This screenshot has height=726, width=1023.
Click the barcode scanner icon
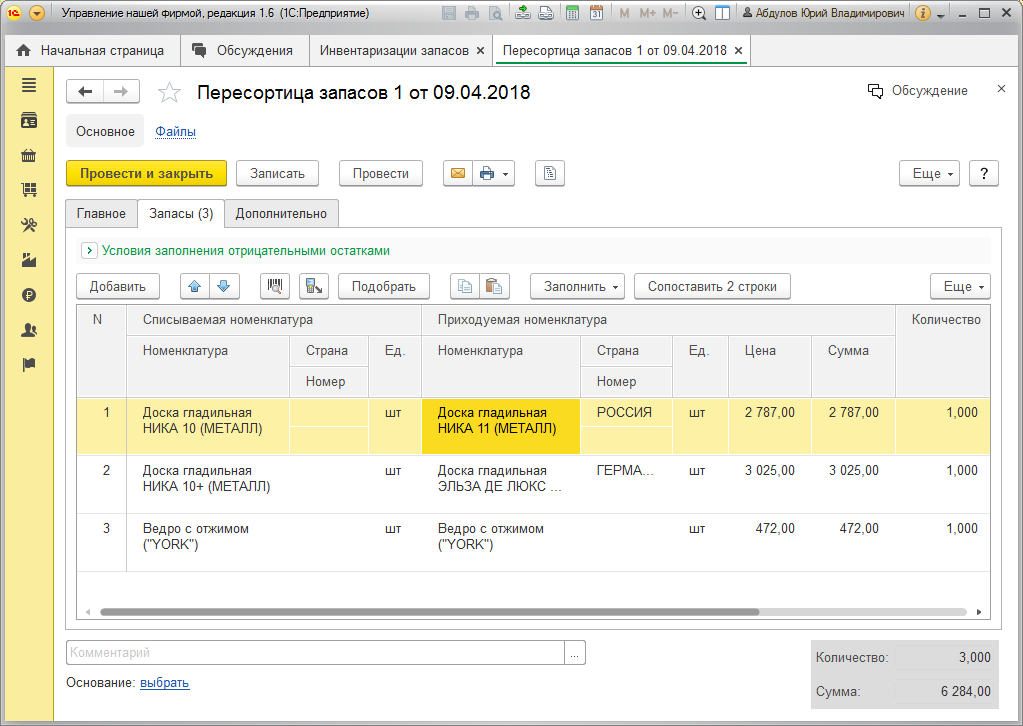275,286
